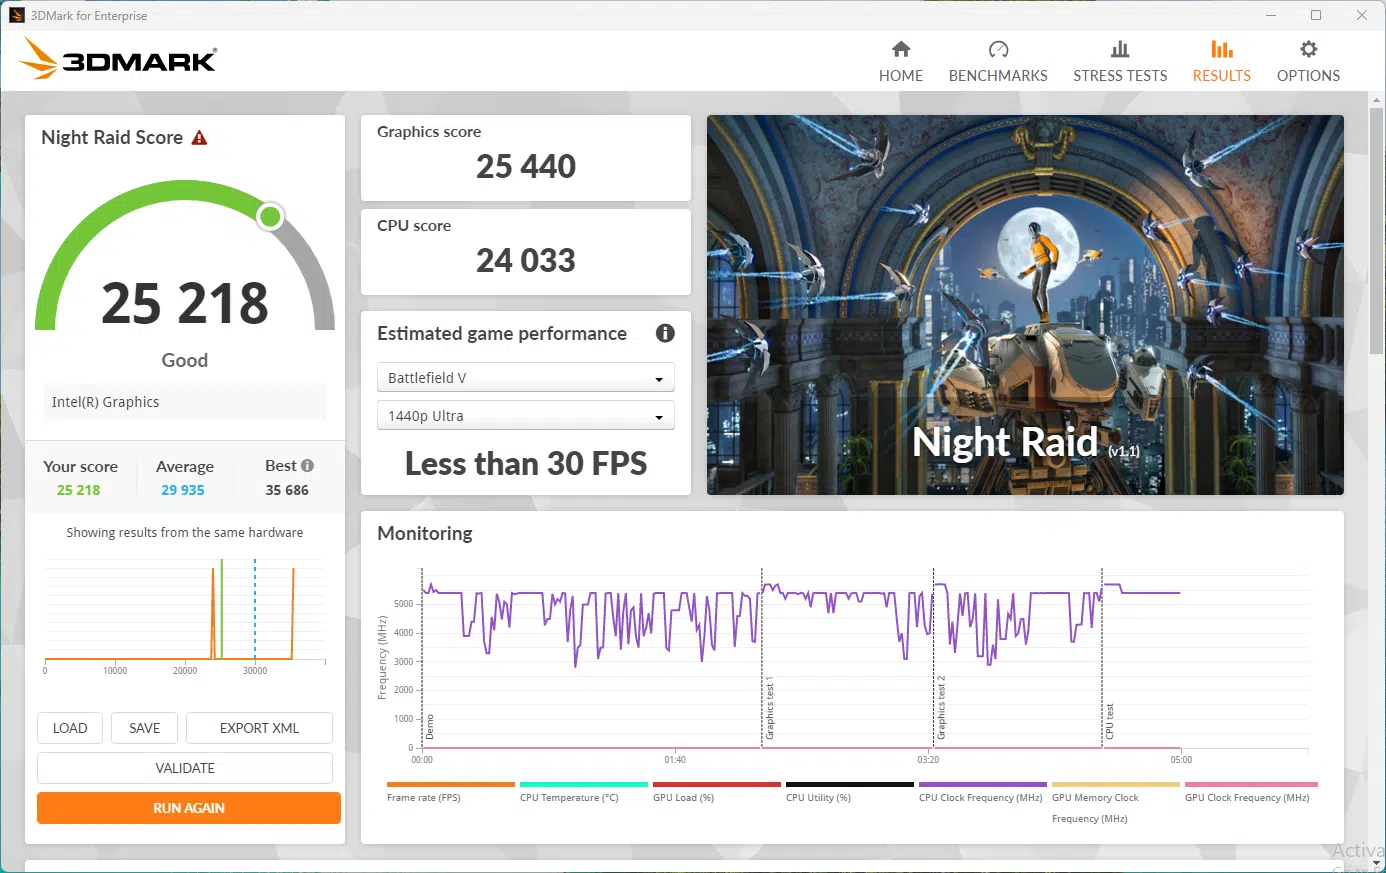Click the Your score value 25 218

coord(78,490)
